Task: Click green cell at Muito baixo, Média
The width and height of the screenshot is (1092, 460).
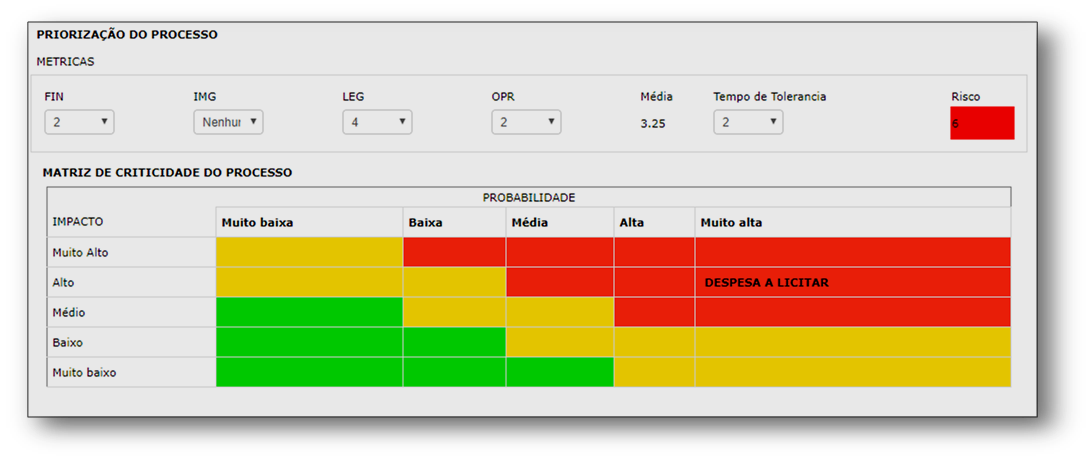Action: tap(559, 372)
